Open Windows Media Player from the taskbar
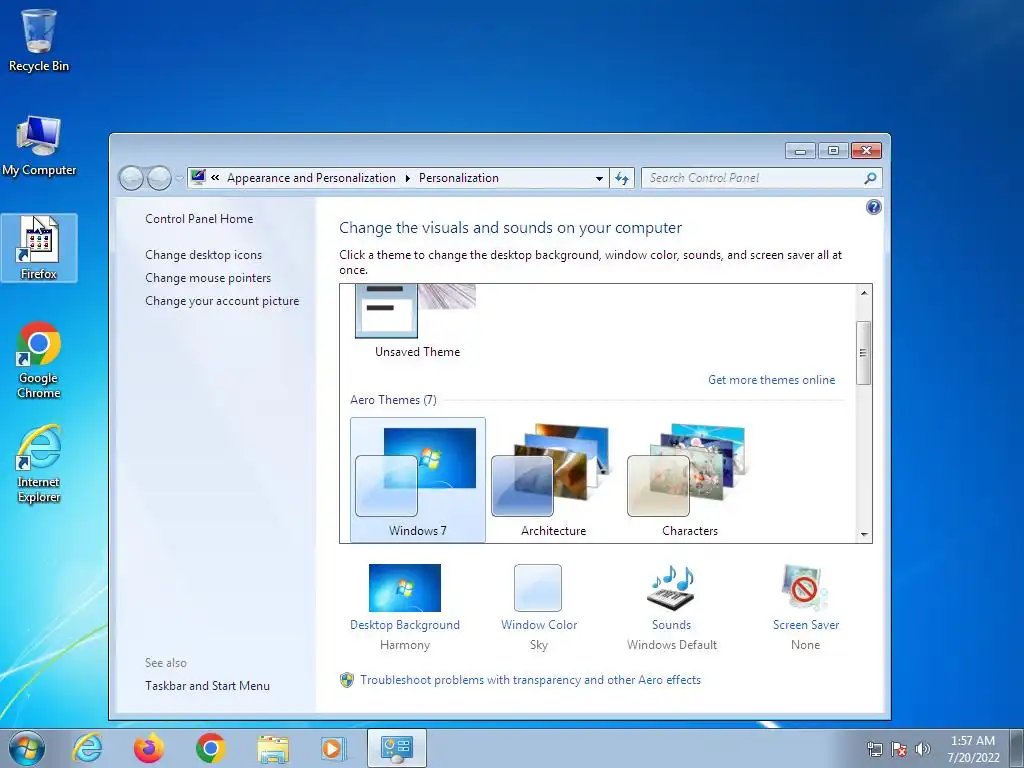1024x768 pixels. point(334,748)
